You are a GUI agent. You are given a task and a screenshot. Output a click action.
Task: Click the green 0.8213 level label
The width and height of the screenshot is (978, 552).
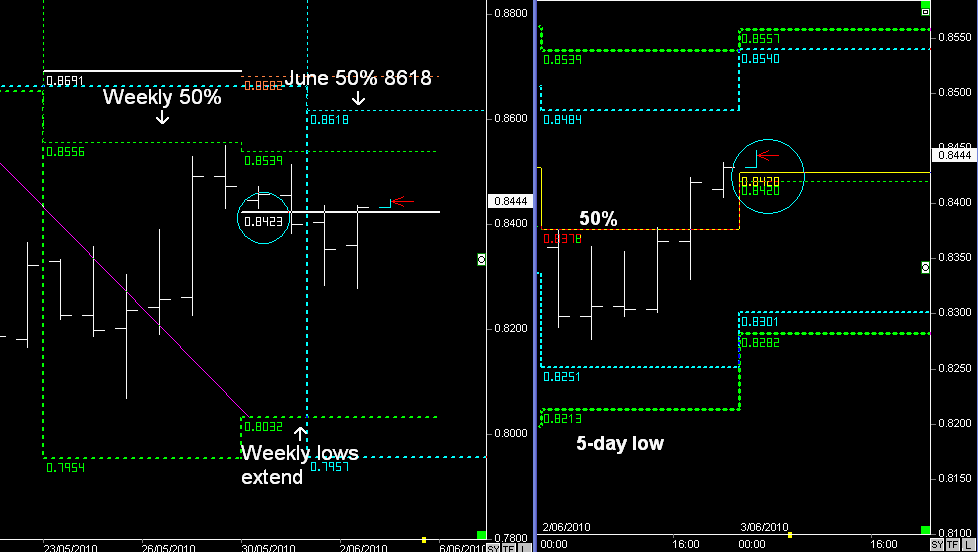pyautogui.click(x=563, y=419)
